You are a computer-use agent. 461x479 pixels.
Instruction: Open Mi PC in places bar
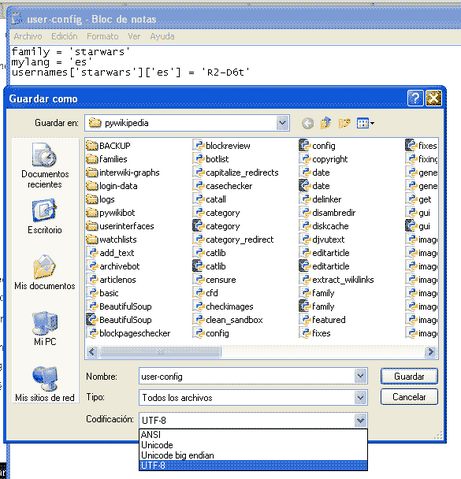tap(45, 328)
